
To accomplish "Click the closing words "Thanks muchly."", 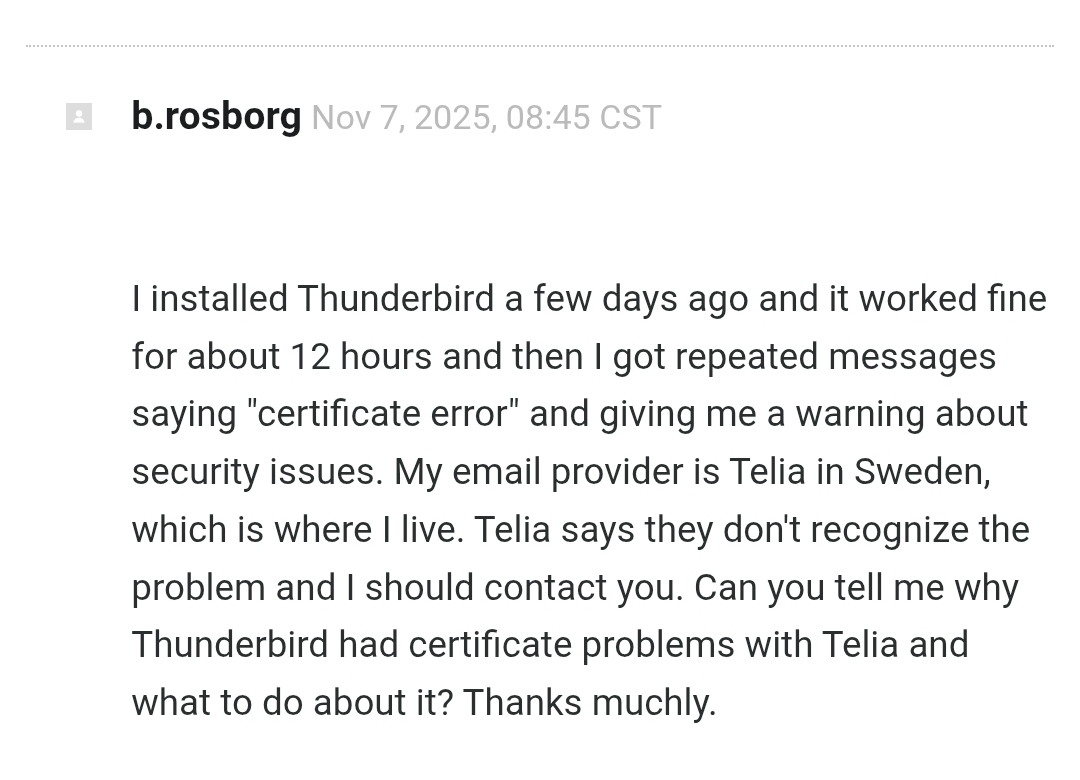I will pyautogui.click(x=589, y=703).
